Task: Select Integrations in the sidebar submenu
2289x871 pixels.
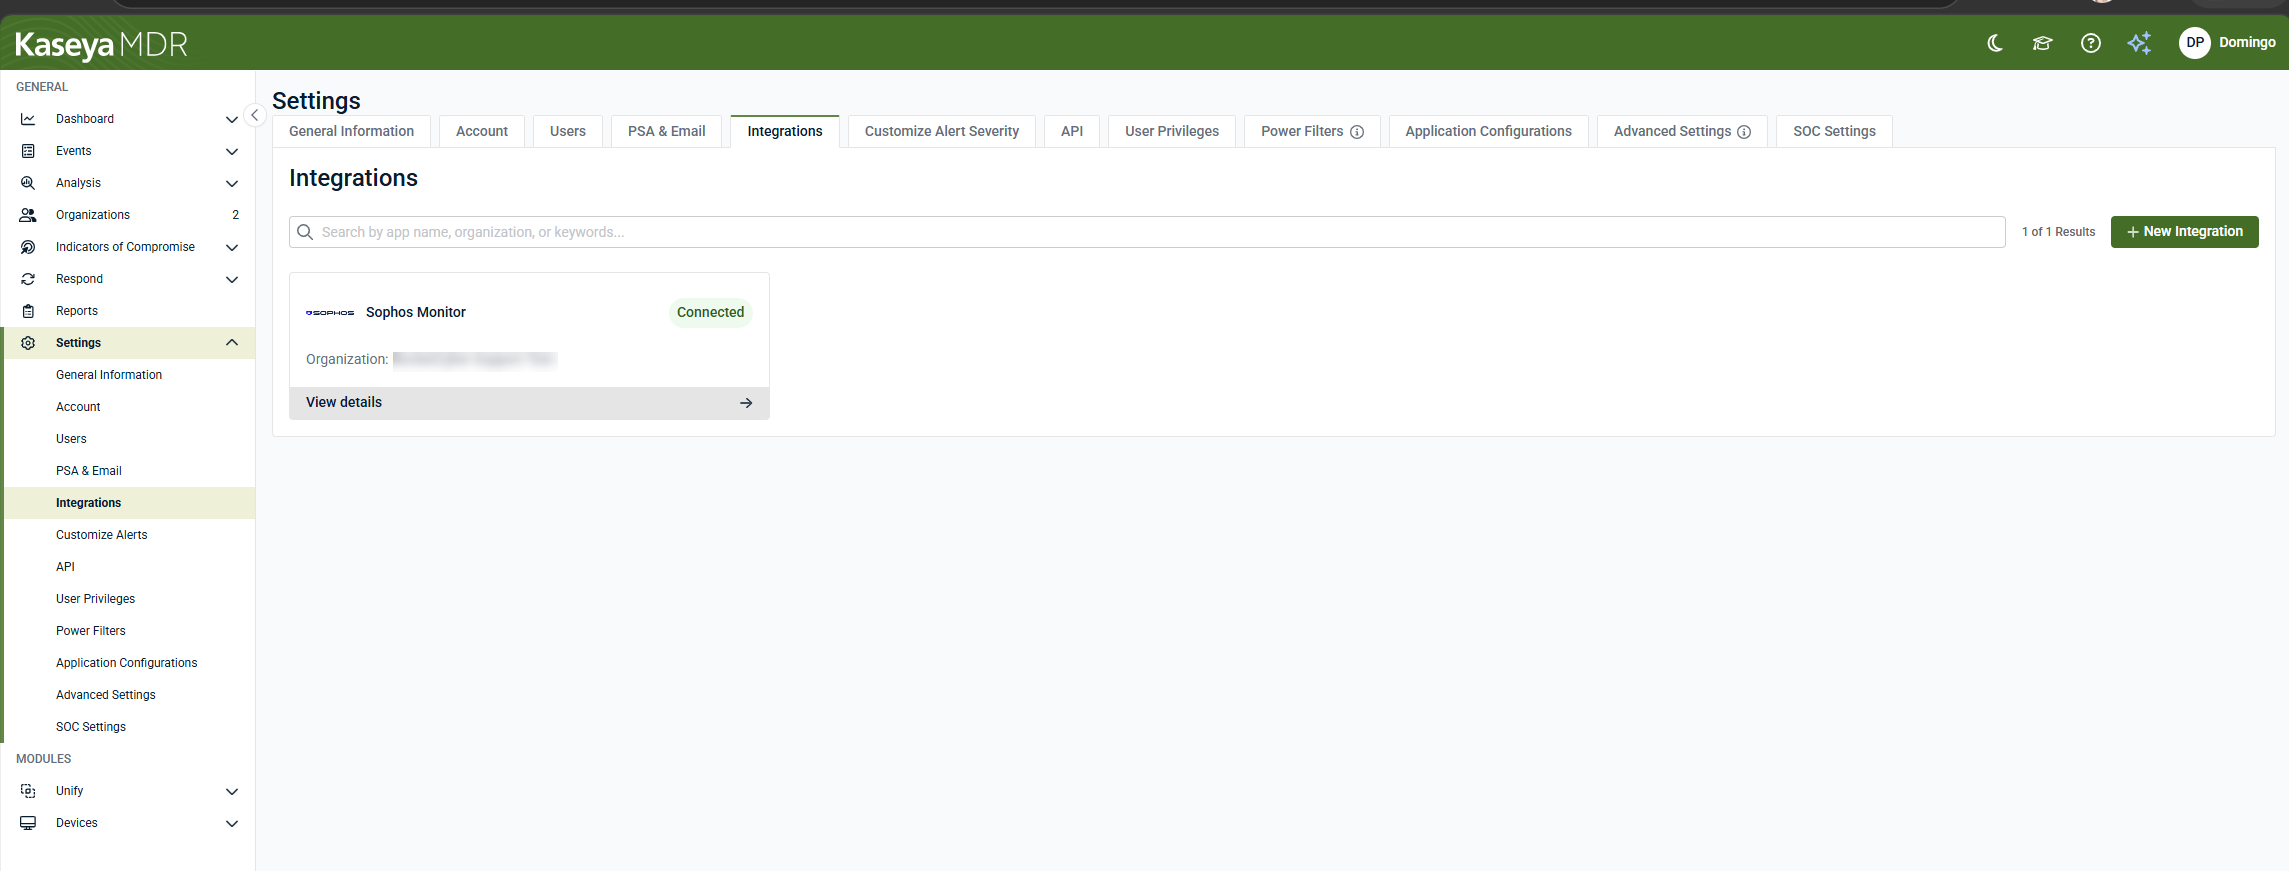Action: pos(128,503)
